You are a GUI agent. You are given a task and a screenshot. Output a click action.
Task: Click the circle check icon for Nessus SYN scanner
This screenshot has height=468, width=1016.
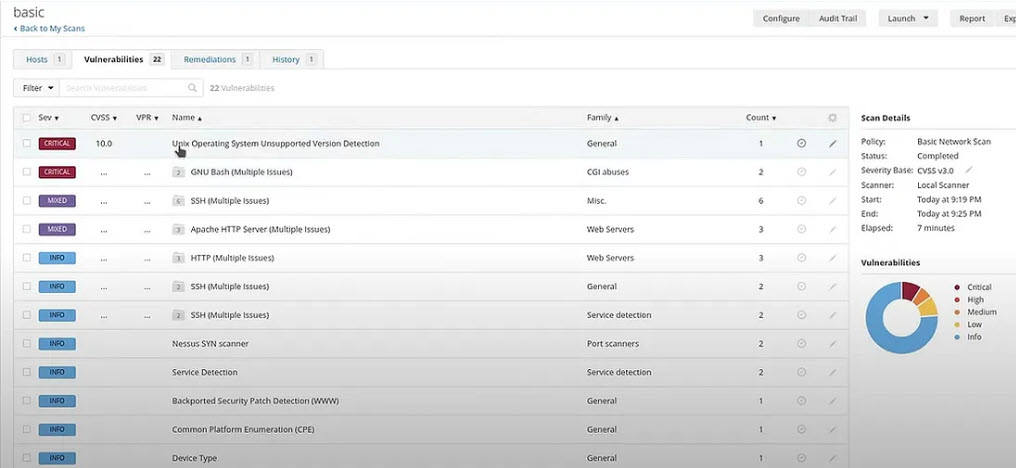(801, 344)
